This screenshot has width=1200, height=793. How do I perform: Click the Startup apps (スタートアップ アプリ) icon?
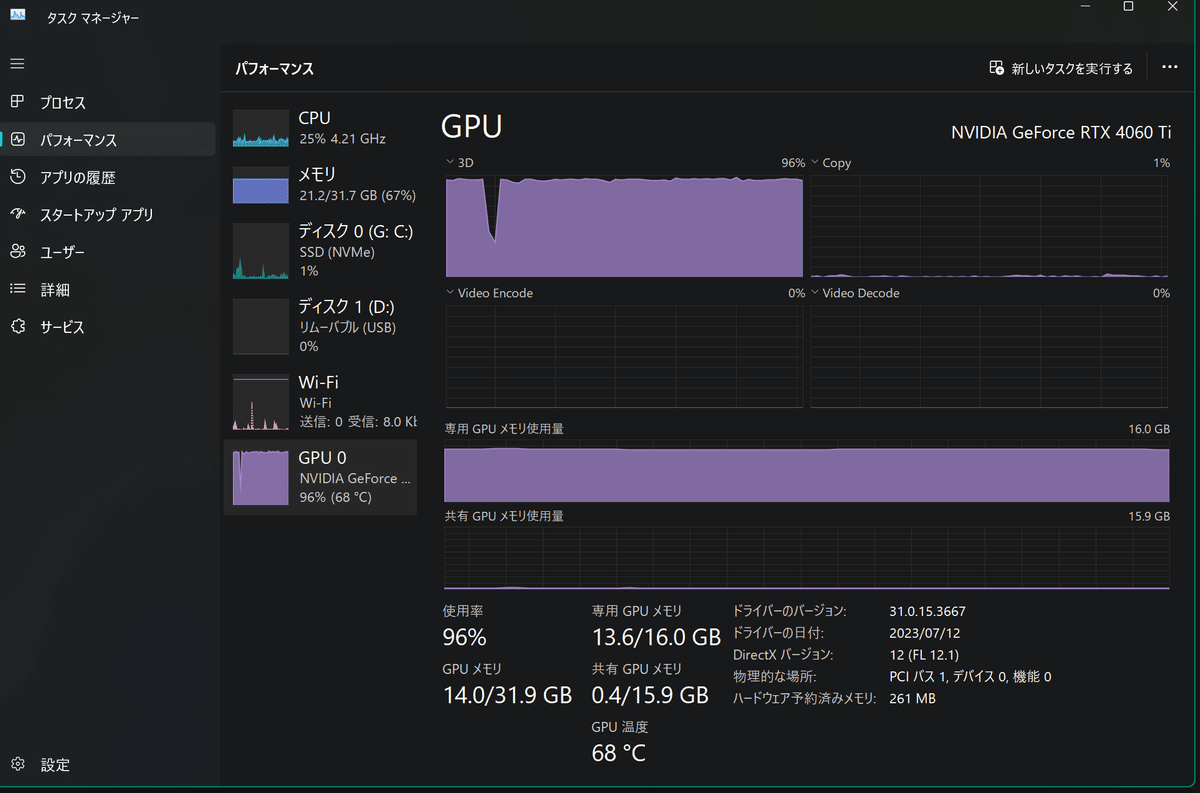17,214
